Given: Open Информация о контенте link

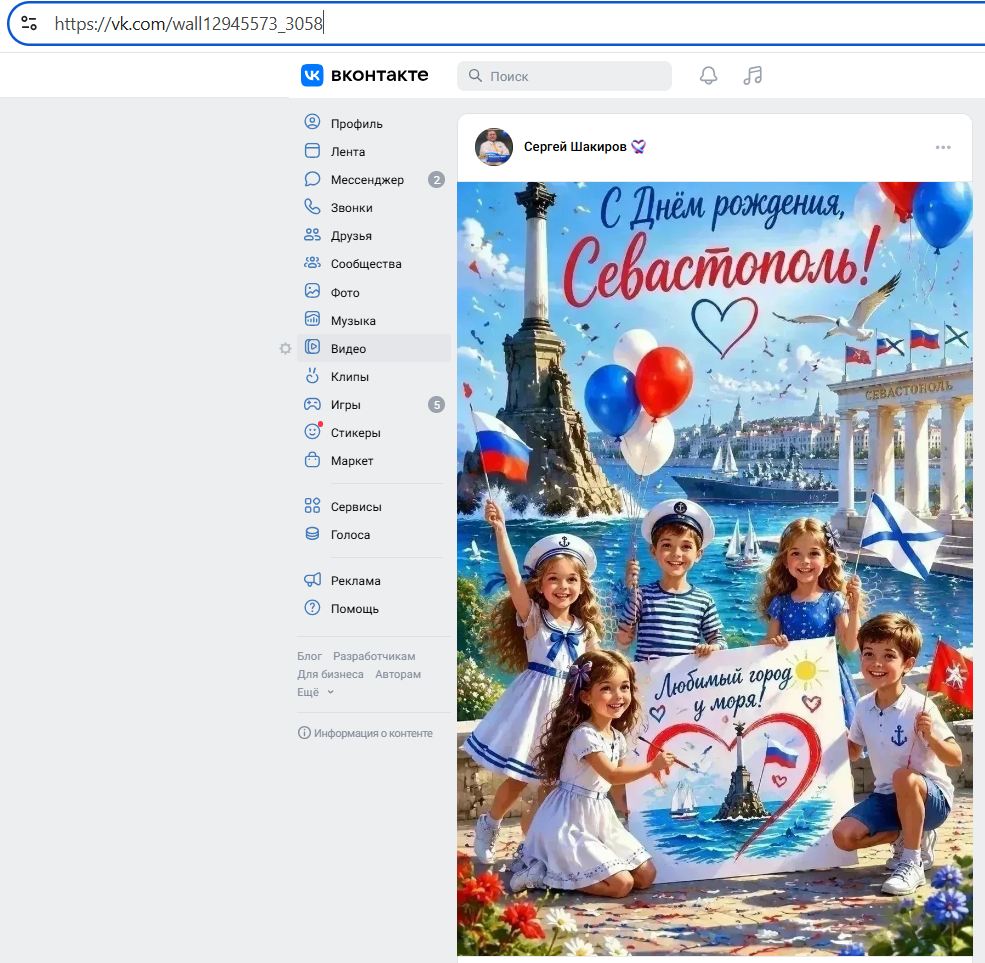Looking at the screenshot, I should pyautogui.click(x=373, y=733).
